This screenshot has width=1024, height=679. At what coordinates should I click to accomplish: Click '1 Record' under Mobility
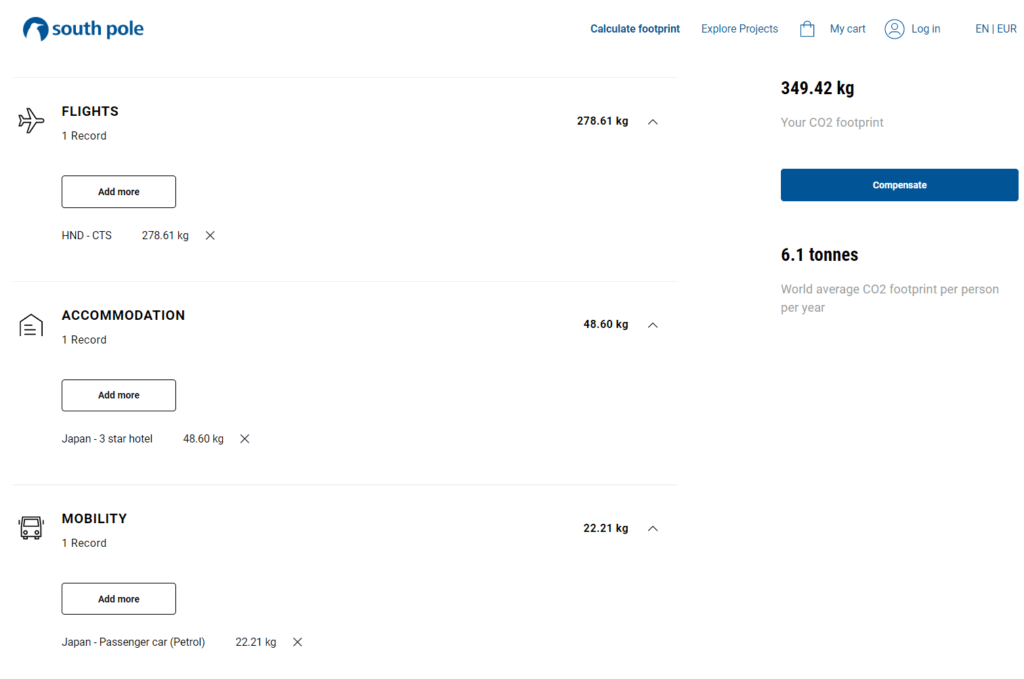click(84, 543)
